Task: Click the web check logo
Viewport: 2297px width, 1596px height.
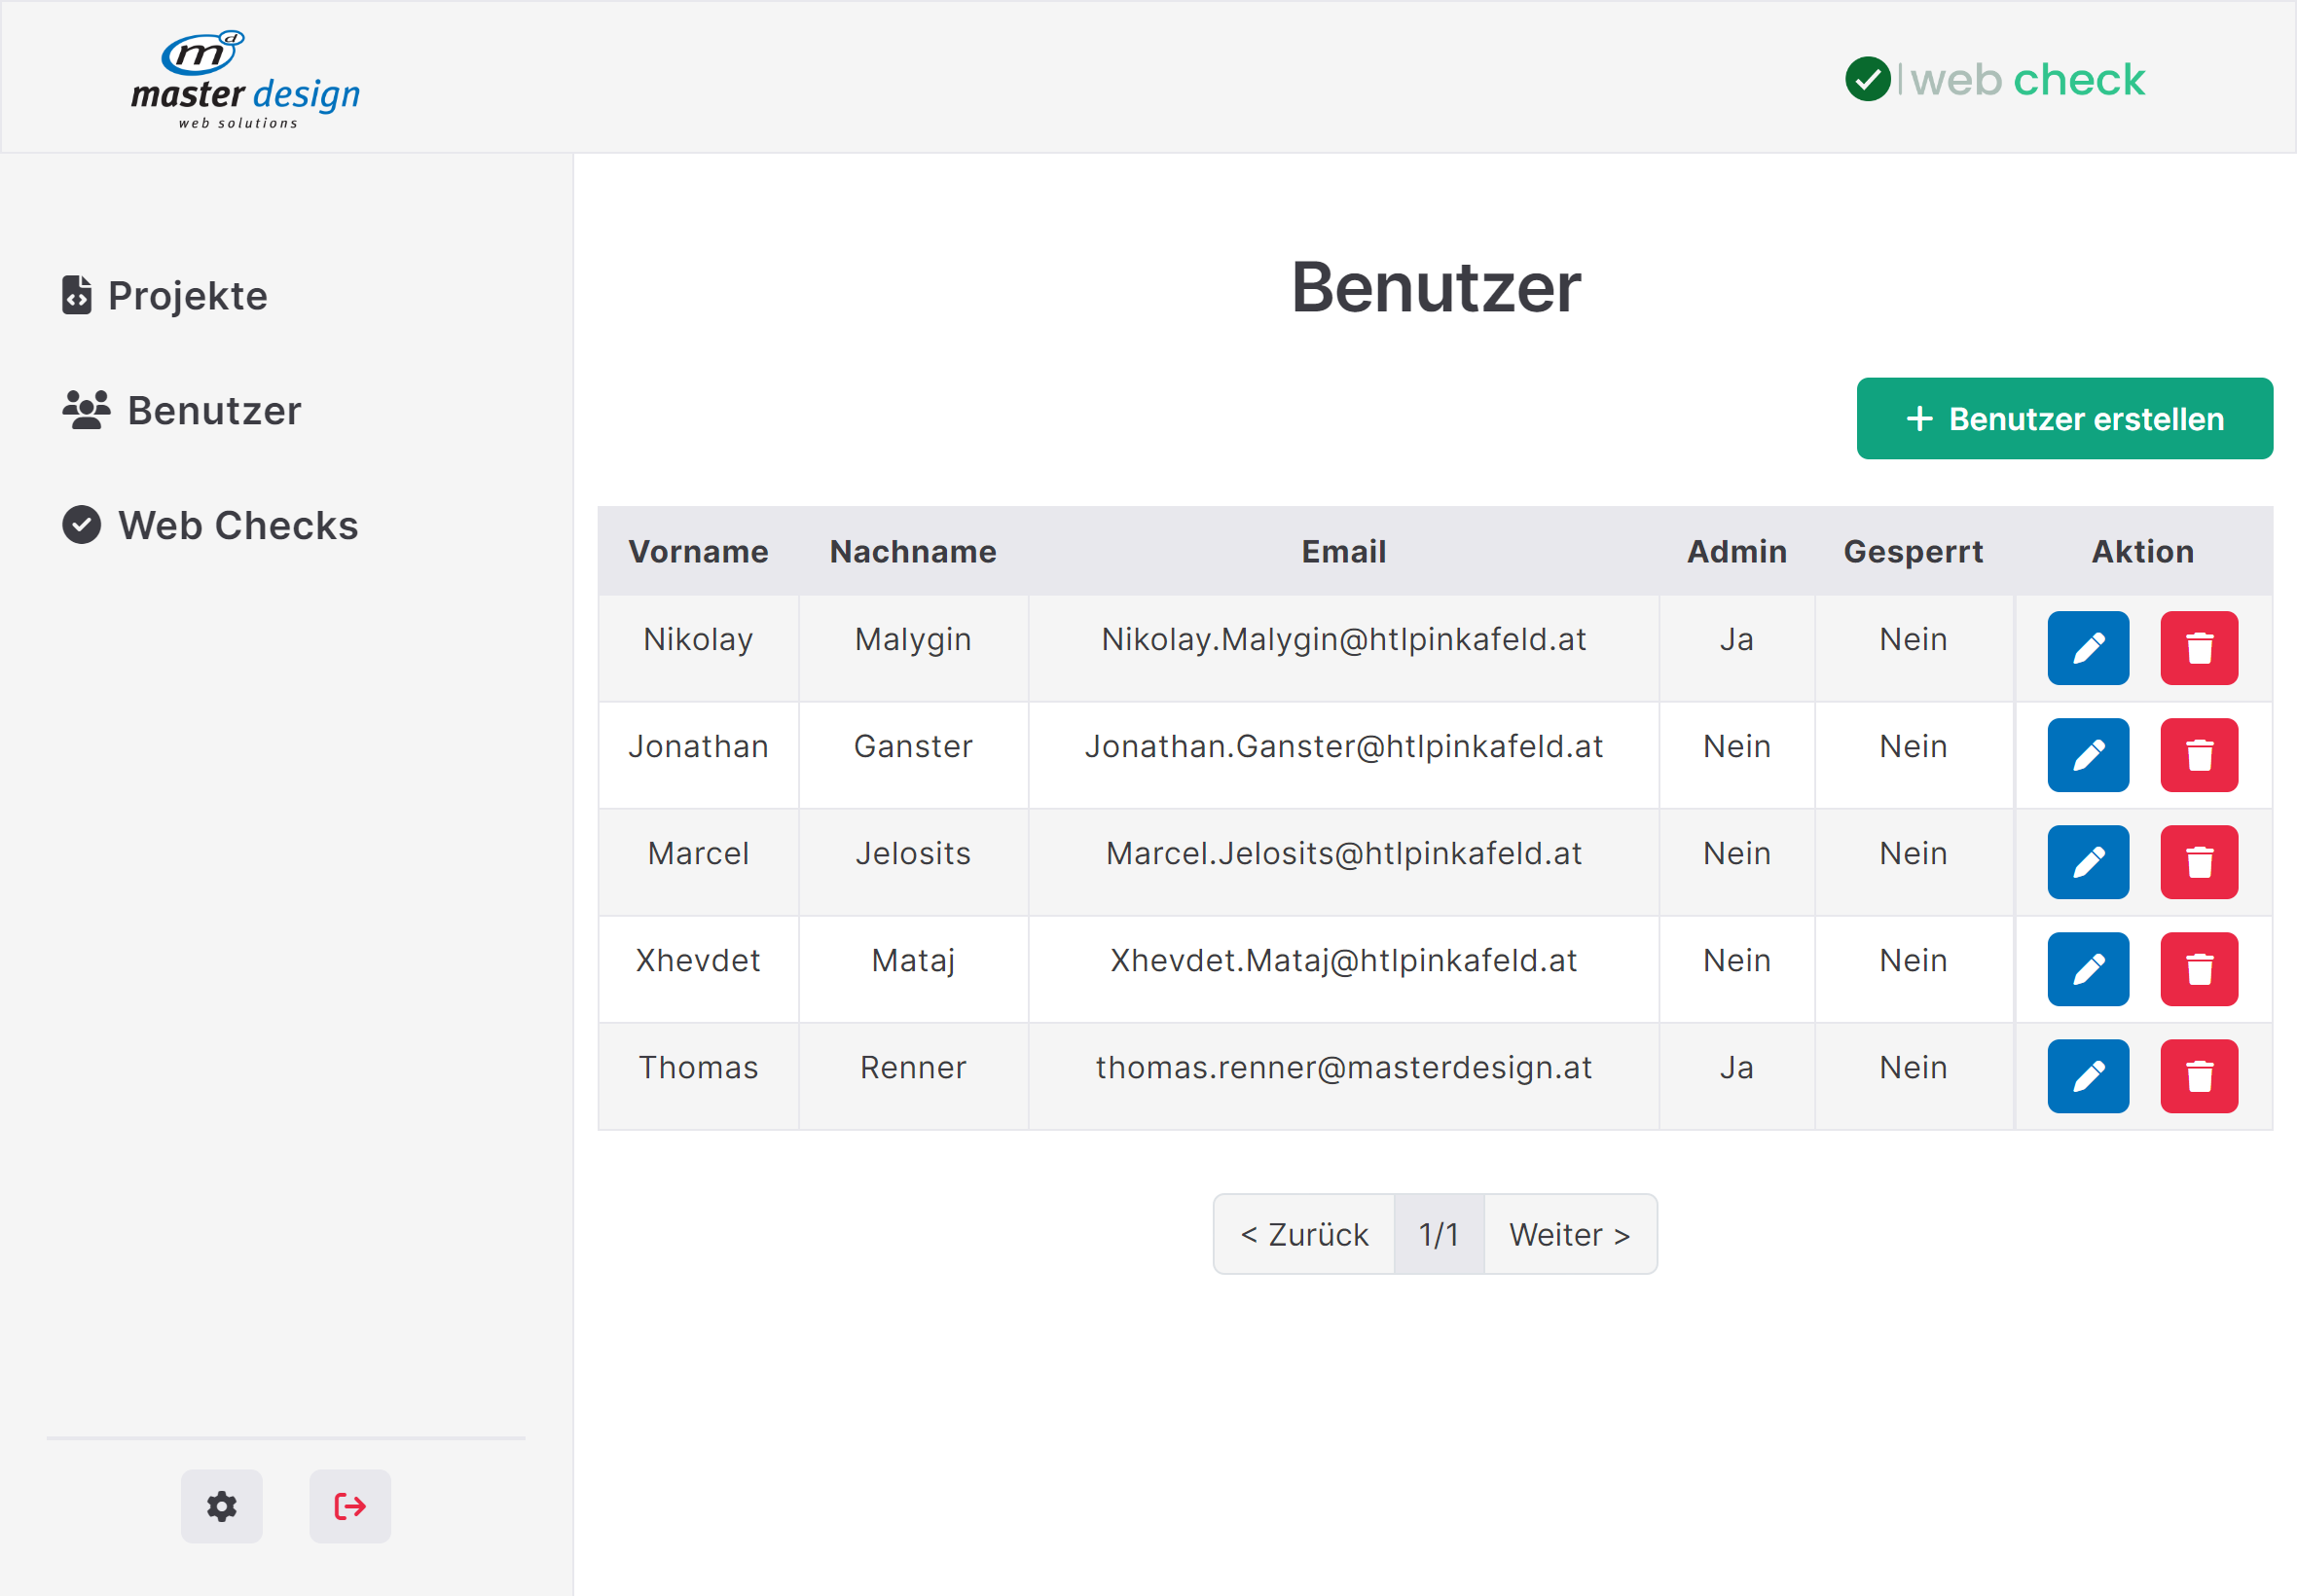Action: point(1994,80)
